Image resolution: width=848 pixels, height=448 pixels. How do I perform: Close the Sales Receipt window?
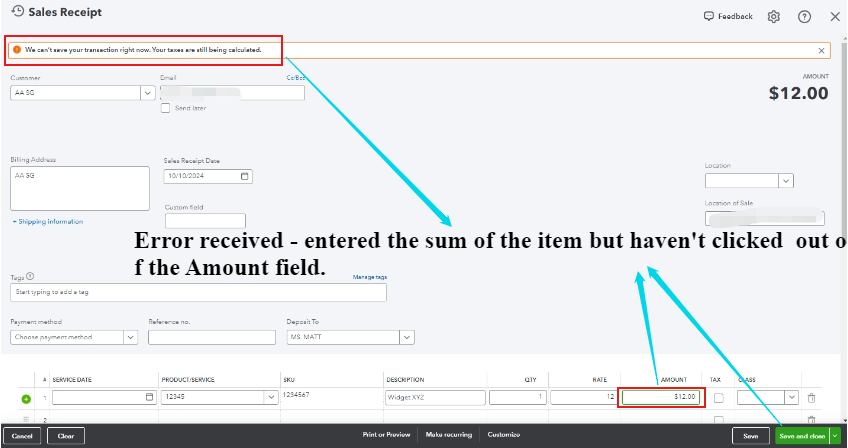coord(835,17)
